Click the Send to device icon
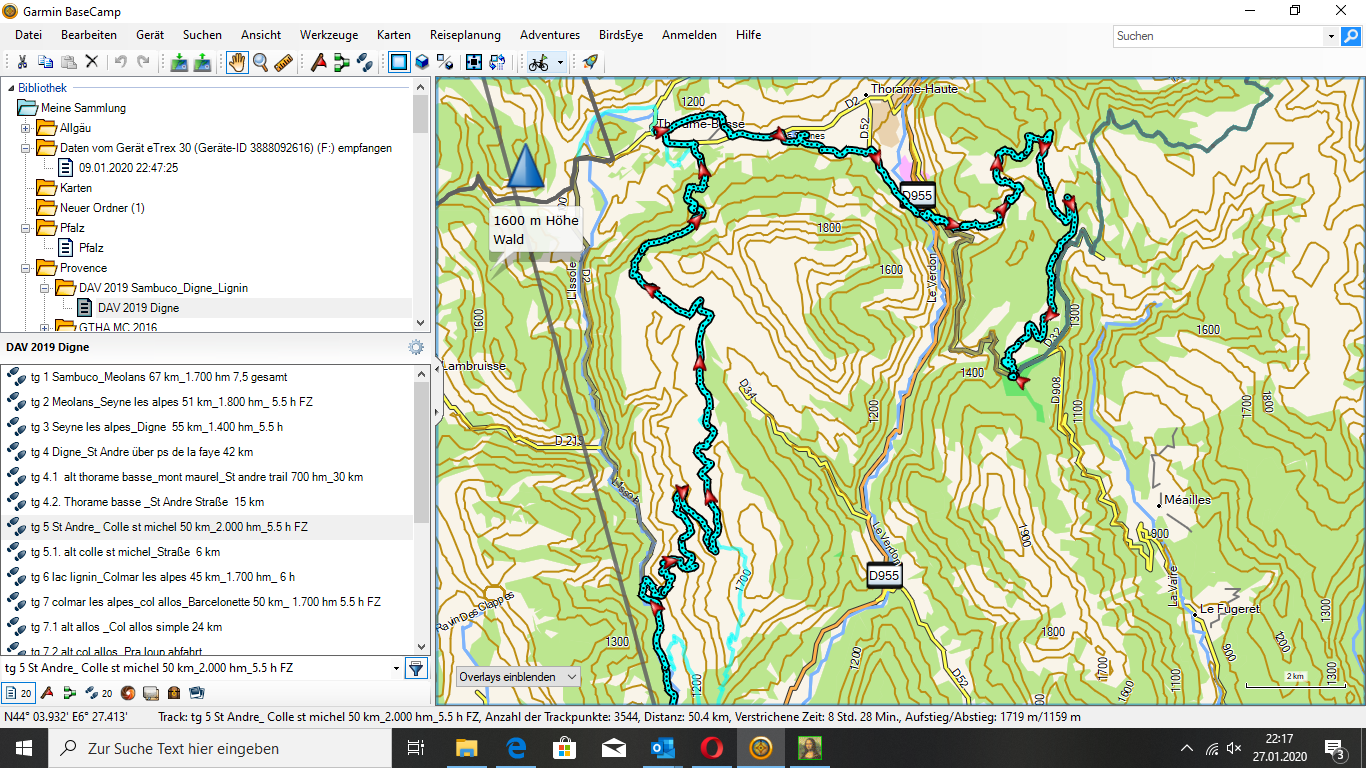1366x768 pixels. 179,62
